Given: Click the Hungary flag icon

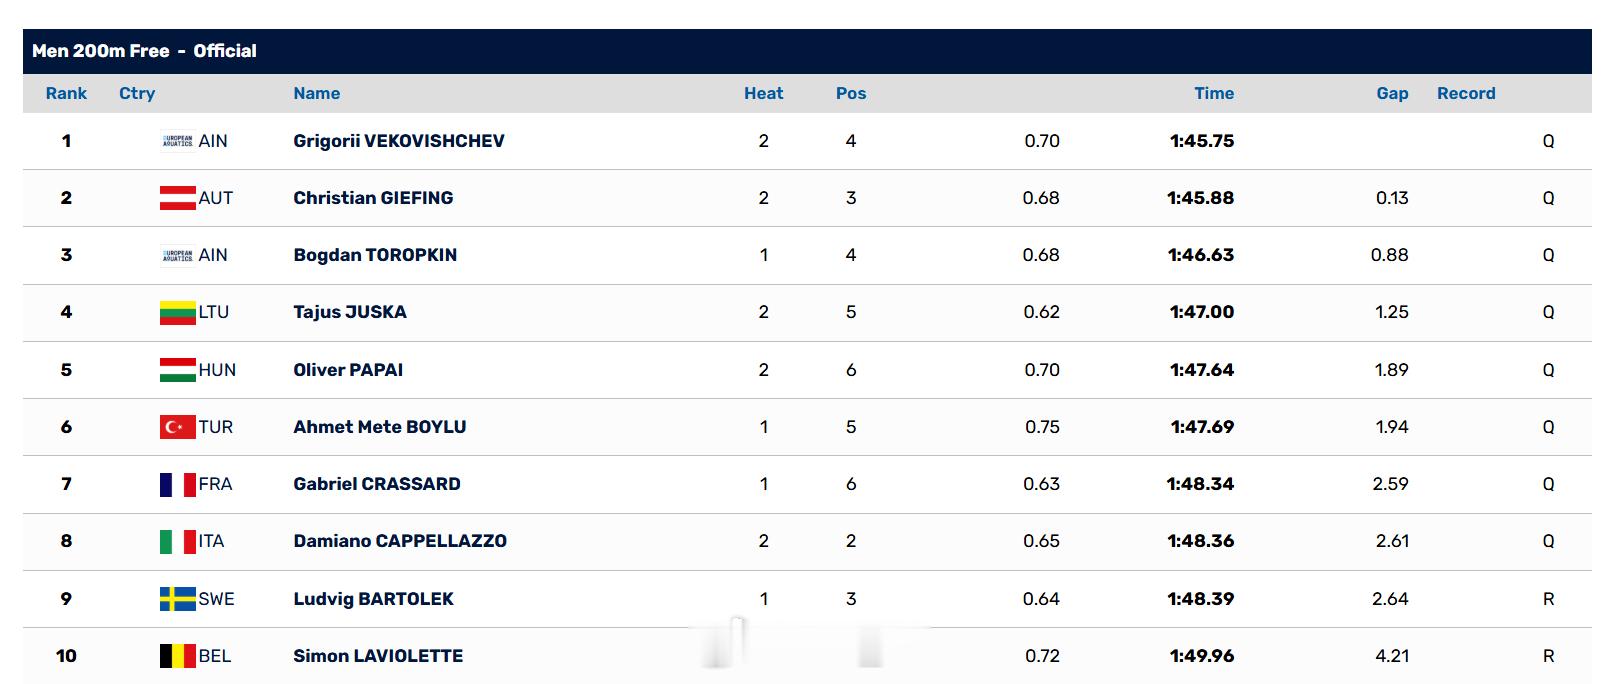Looking at the screenshot, I should point(178,370).
